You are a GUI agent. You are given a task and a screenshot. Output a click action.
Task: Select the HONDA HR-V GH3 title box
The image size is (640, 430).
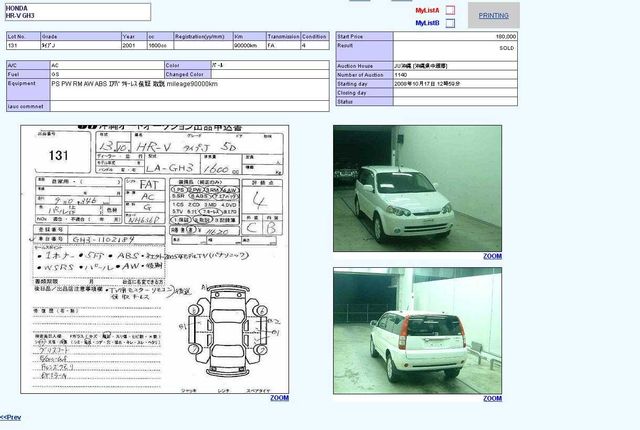[x=78, y=12]
